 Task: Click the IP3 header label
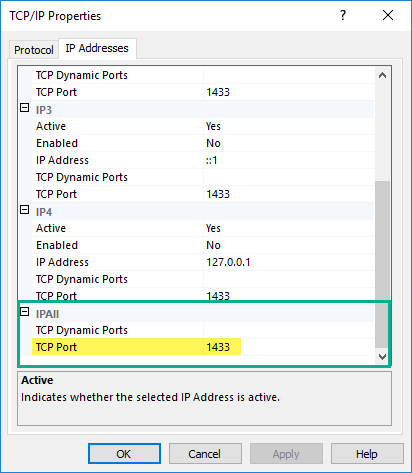[x=44, y=110]
